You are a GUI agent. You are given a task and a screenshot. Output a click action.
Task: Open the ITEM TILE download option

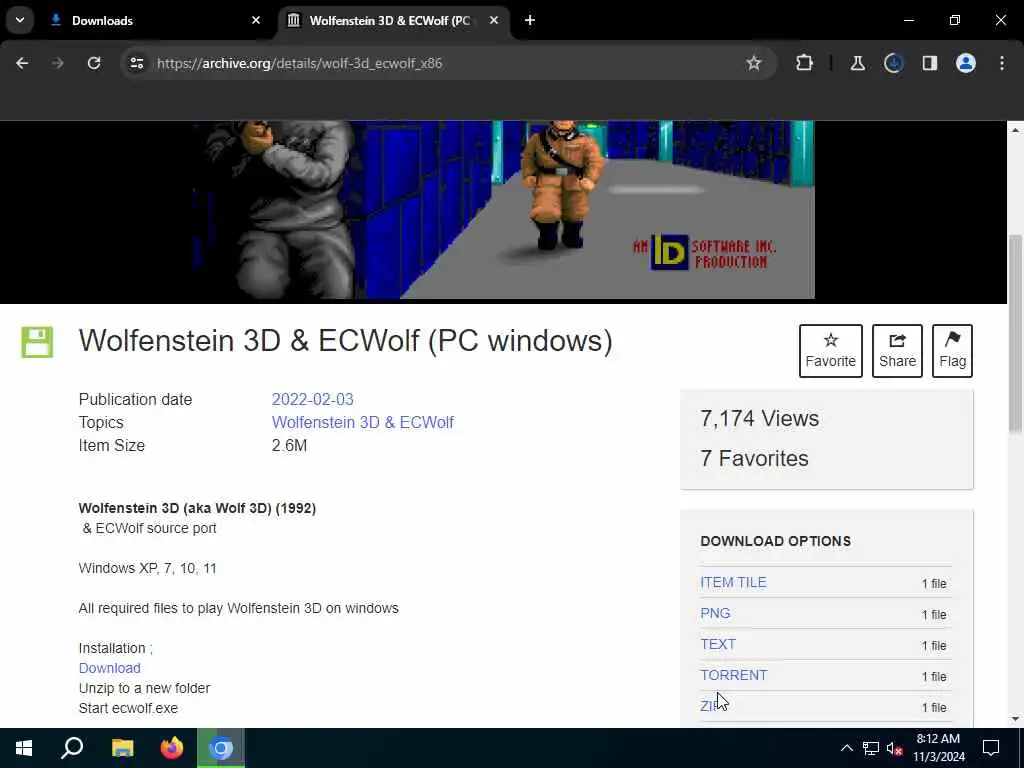coord(733,583)
